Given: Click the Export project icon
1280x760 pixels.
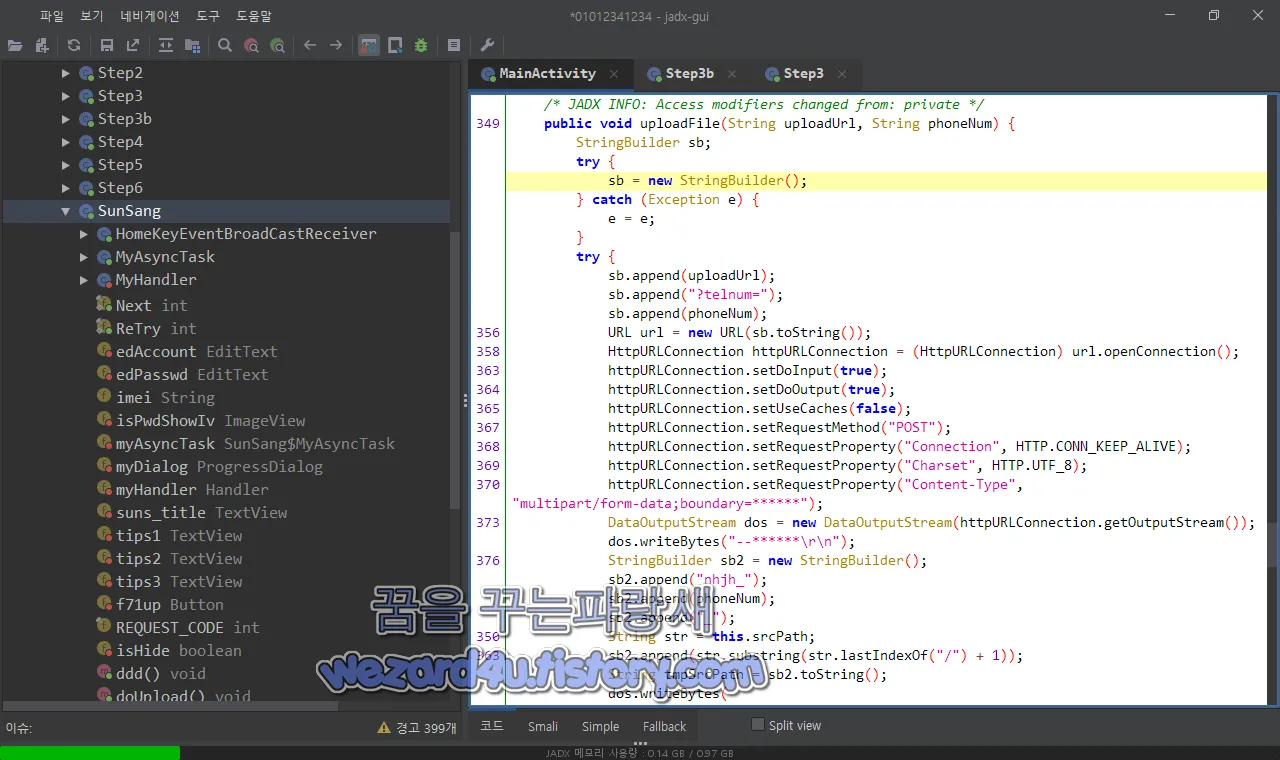Looking at the screenshot, I should pos(133,45).
